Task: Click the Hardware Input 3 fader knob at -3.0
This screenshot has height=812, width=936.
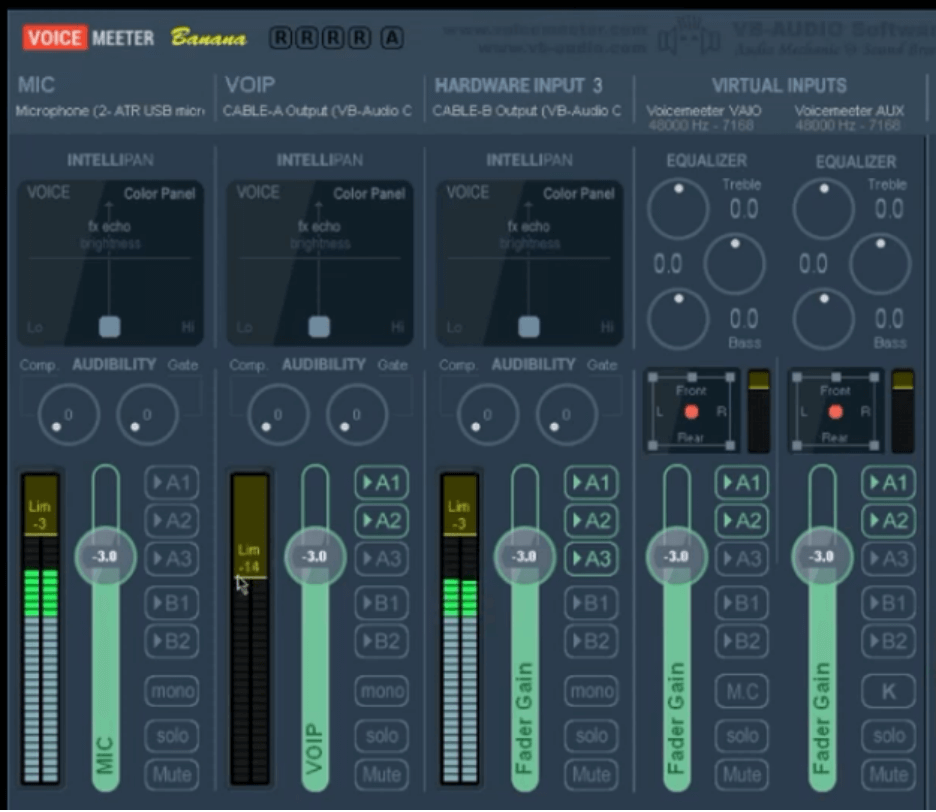Action: click(x=524, y=556)
